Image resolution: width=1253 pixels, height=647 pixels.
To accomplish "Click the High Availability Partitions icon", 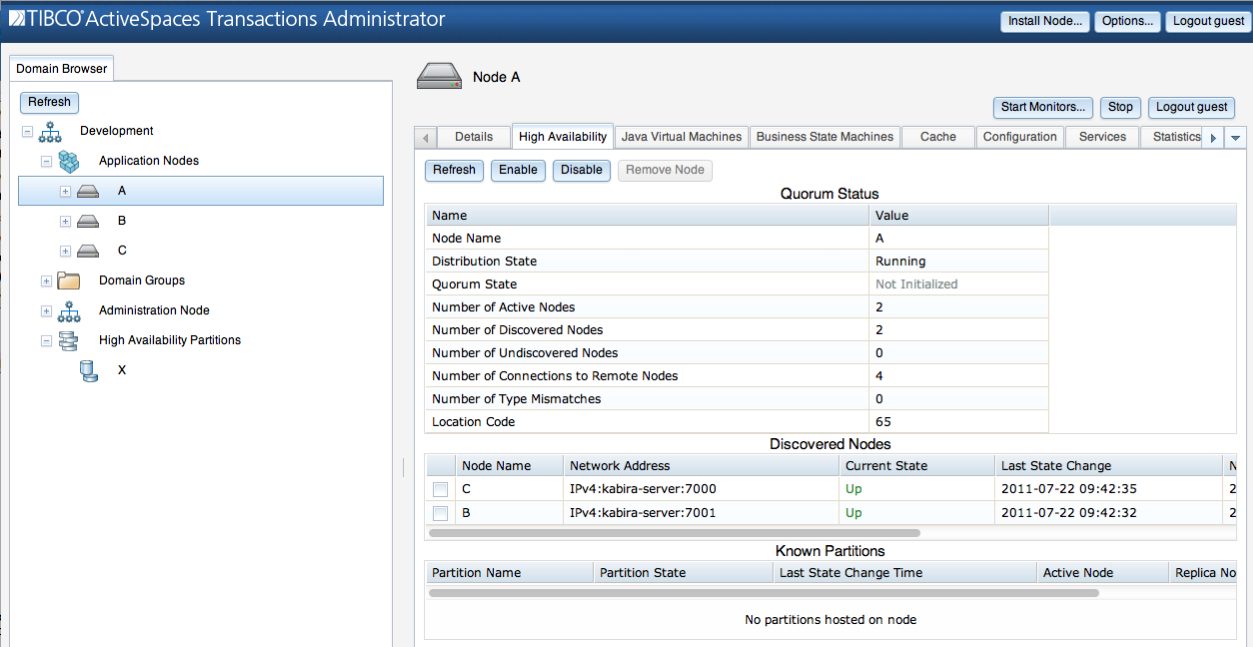I will click(x=68, y=340).
